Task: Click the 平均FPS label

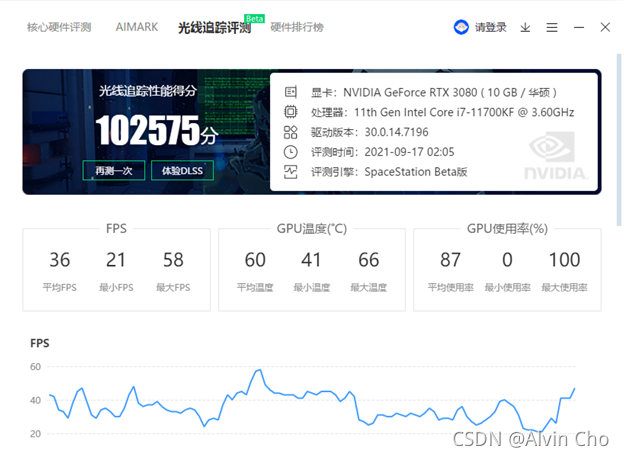Action: (x=60, y=287)
